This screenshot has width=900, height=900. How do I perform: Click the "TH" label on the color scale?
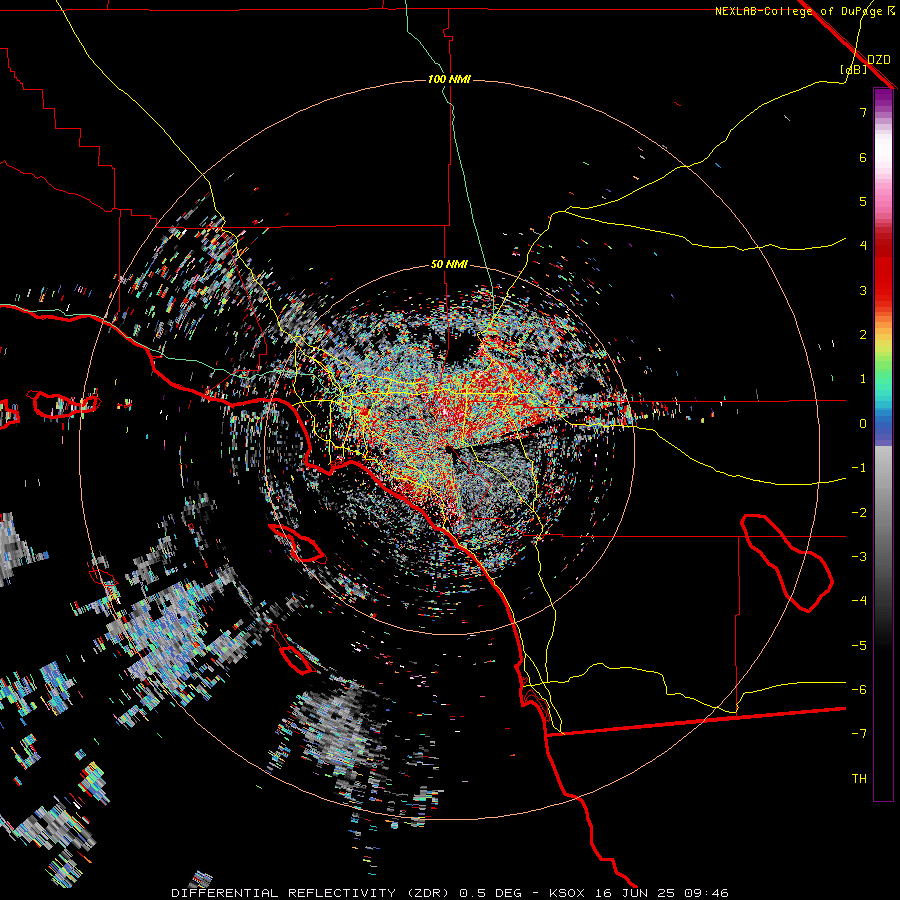click(859, 779)
